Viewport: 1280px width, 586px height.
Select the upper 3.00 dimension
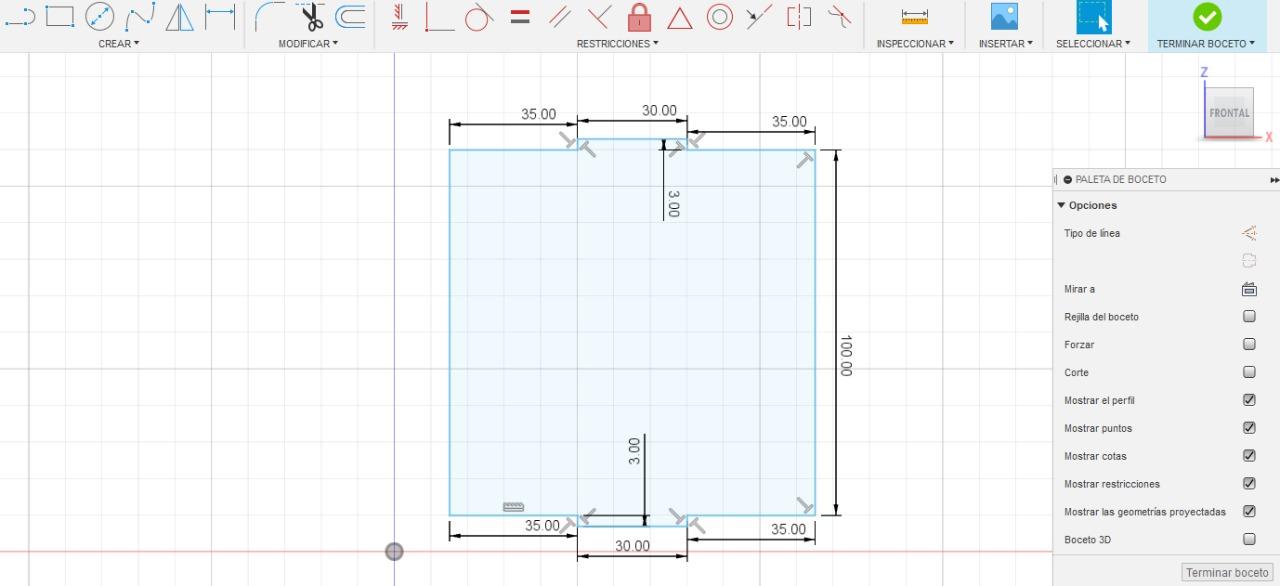click(673, 204)
